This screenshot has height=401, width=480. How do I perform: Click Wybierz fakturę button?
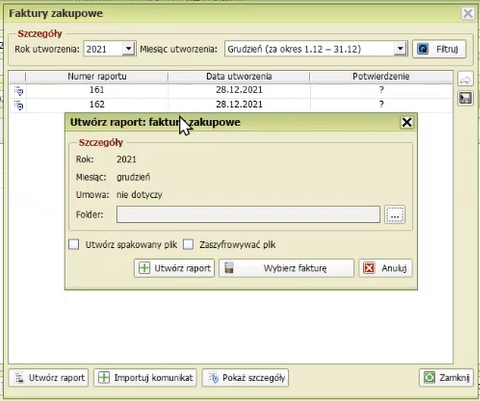point(286,268)
